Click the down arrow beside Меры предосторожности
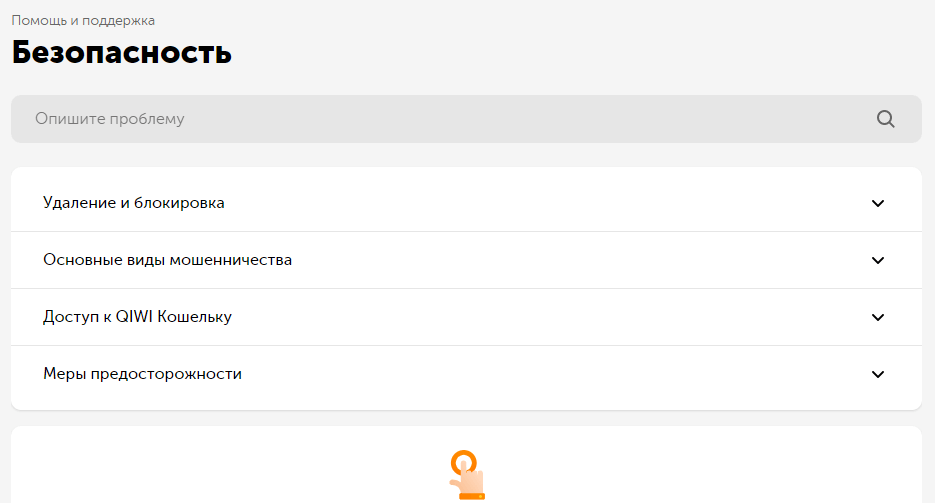935x503 pixels. click(878, 374)
